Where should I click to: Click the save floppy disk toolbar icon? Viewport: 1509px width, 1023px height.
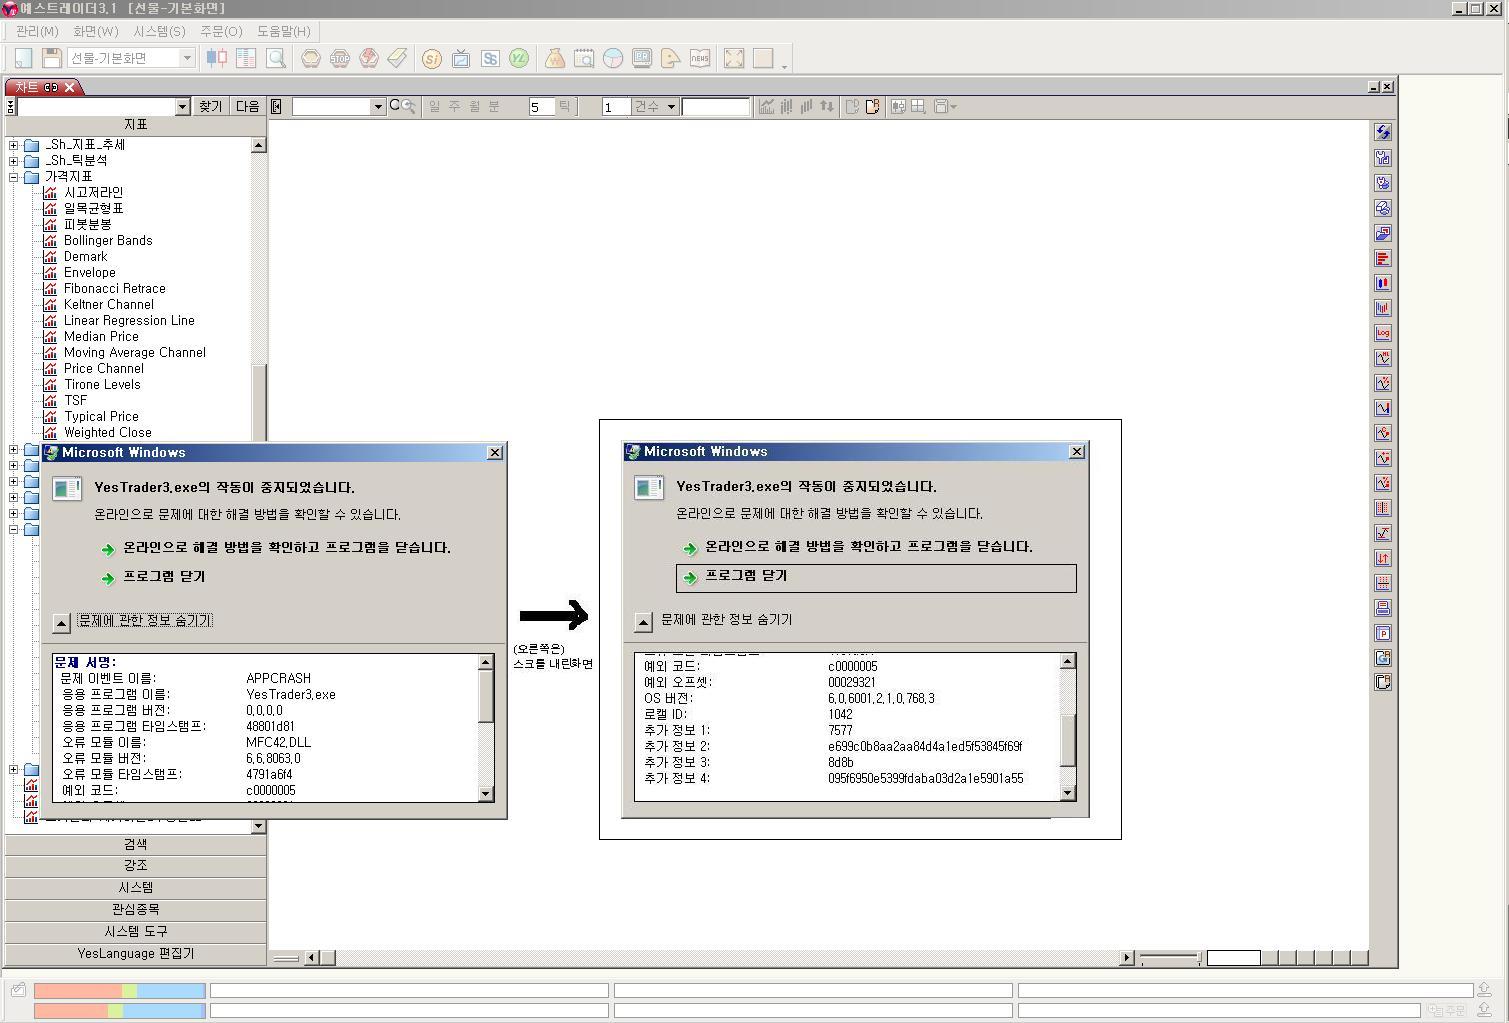(52, 58)
